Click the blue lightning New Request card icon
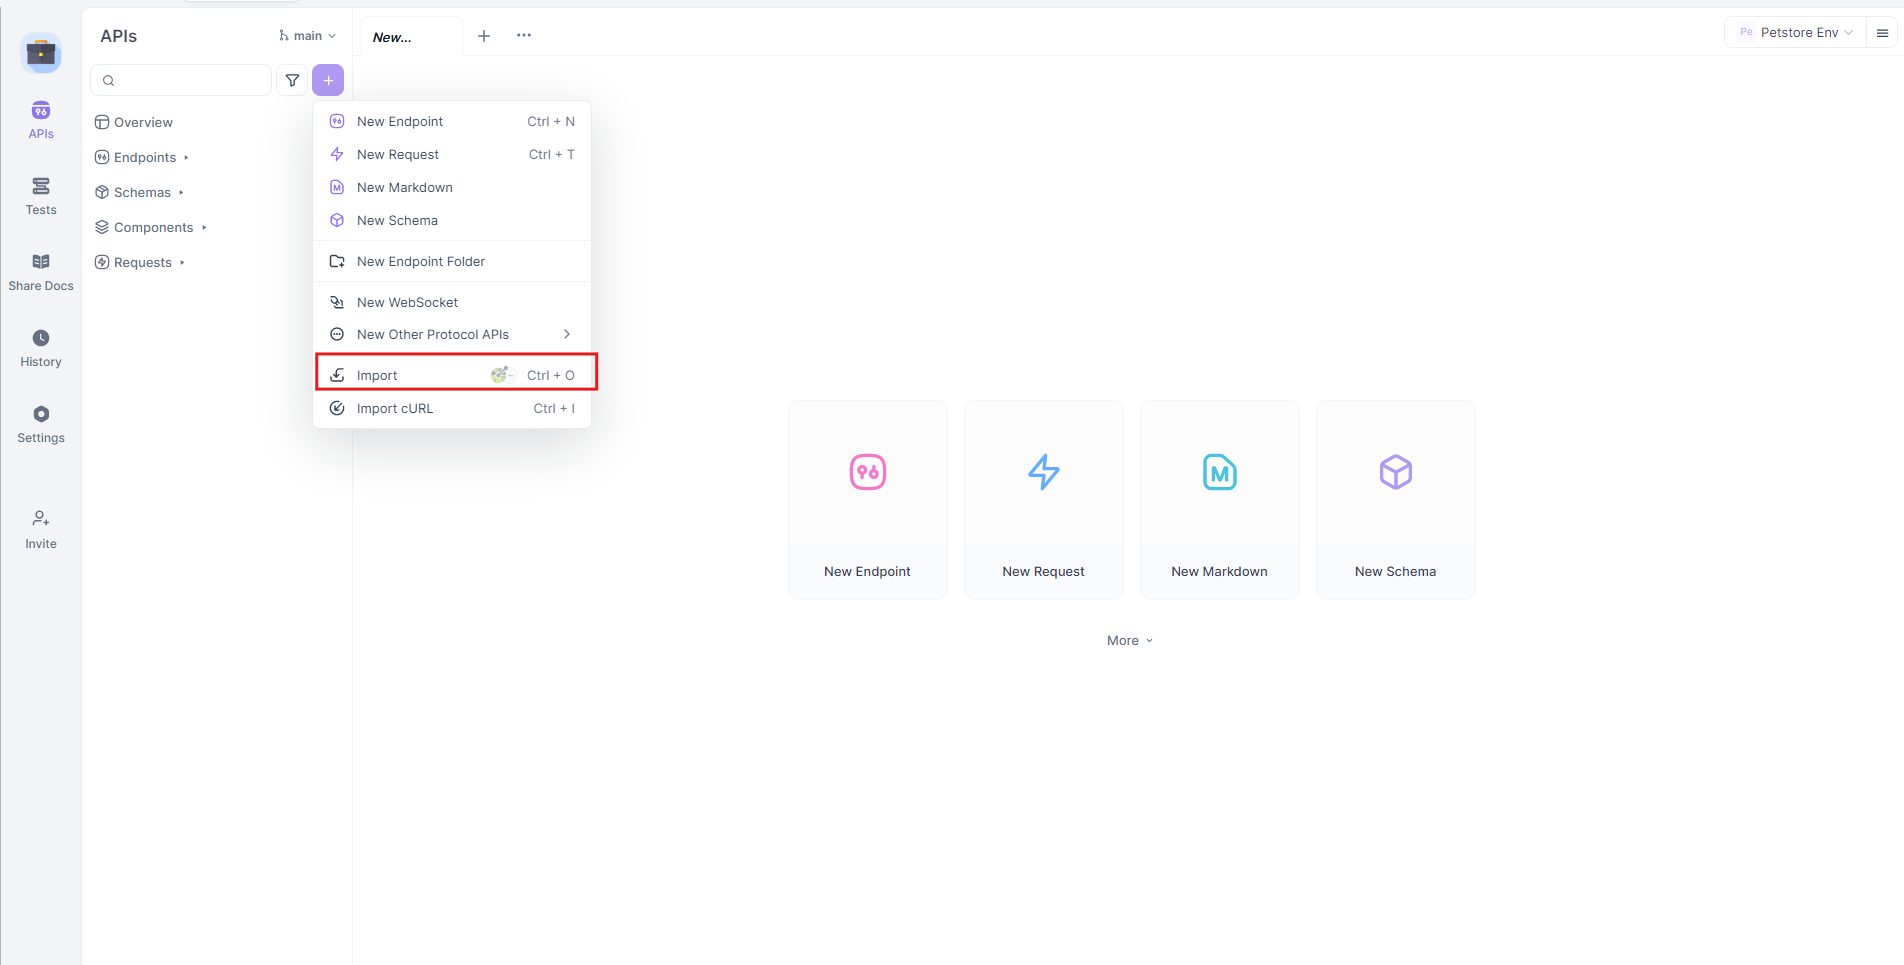Viewport: 1904px width, 965px height. 1044,472
